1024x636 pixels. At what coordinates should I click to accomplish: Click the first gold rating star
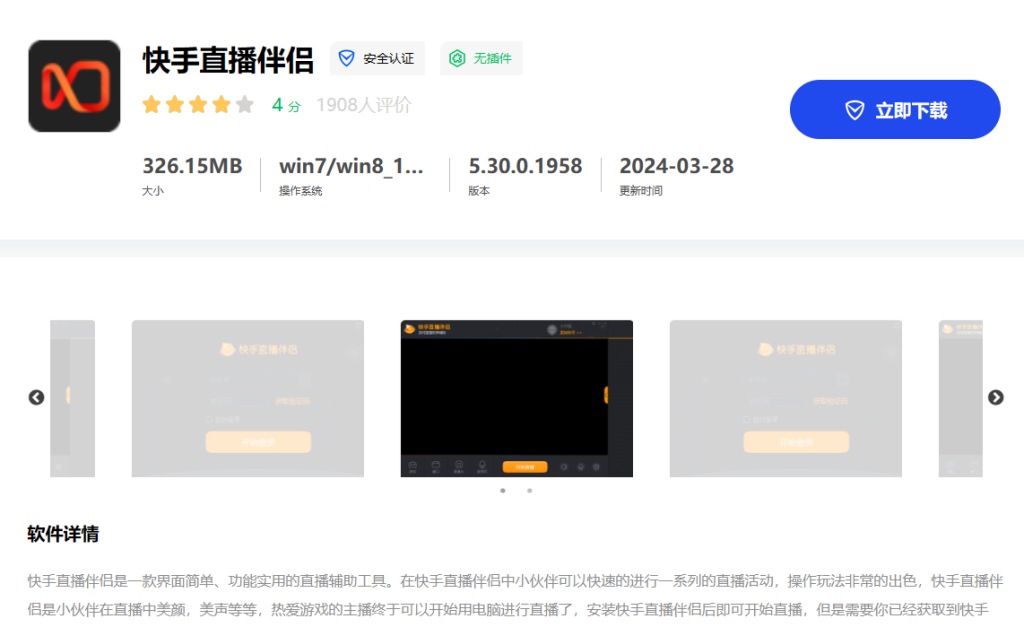152,103
